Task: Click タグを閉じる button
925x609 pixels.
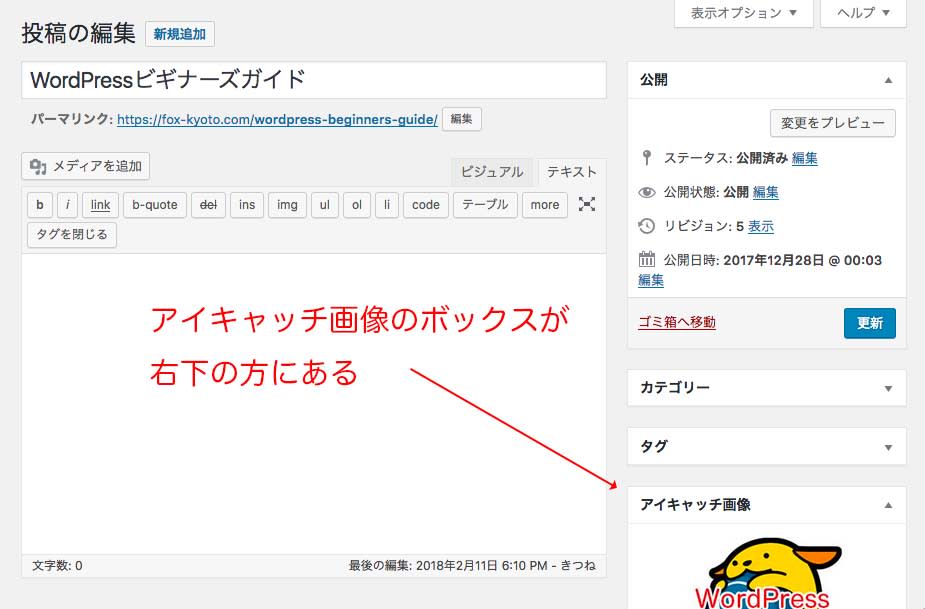Action: click(72, 234)
